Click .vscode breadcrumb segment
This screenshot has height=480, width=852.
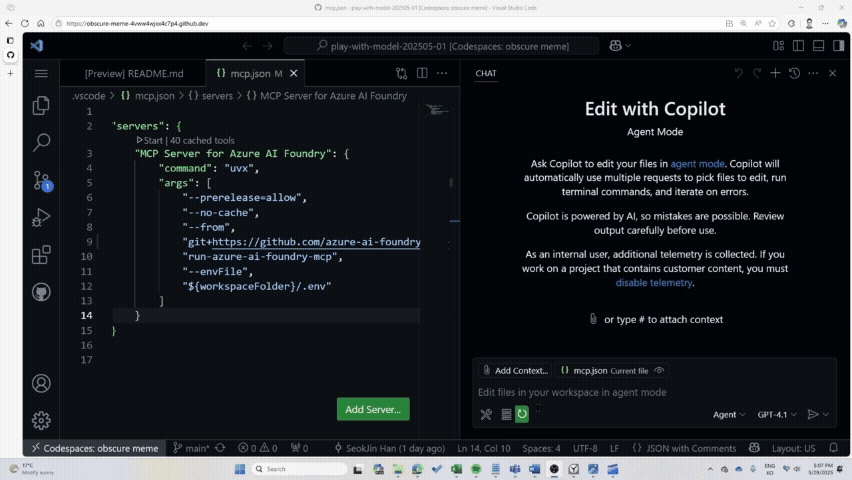89,96
